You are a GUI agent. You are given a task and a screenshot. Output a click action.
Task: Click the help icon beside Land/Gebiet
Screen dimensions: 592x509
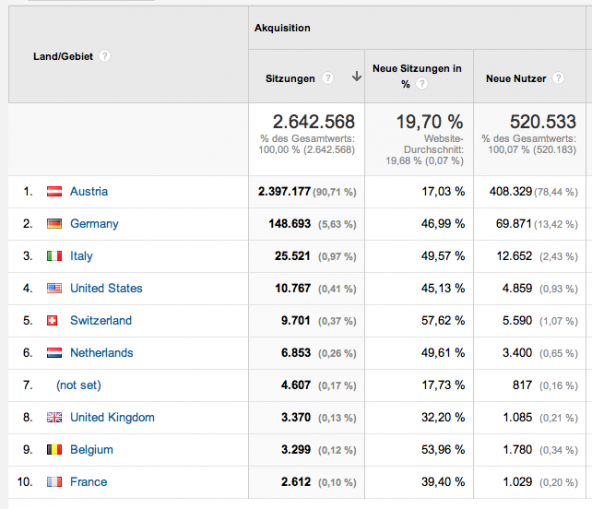click(105, 56)
